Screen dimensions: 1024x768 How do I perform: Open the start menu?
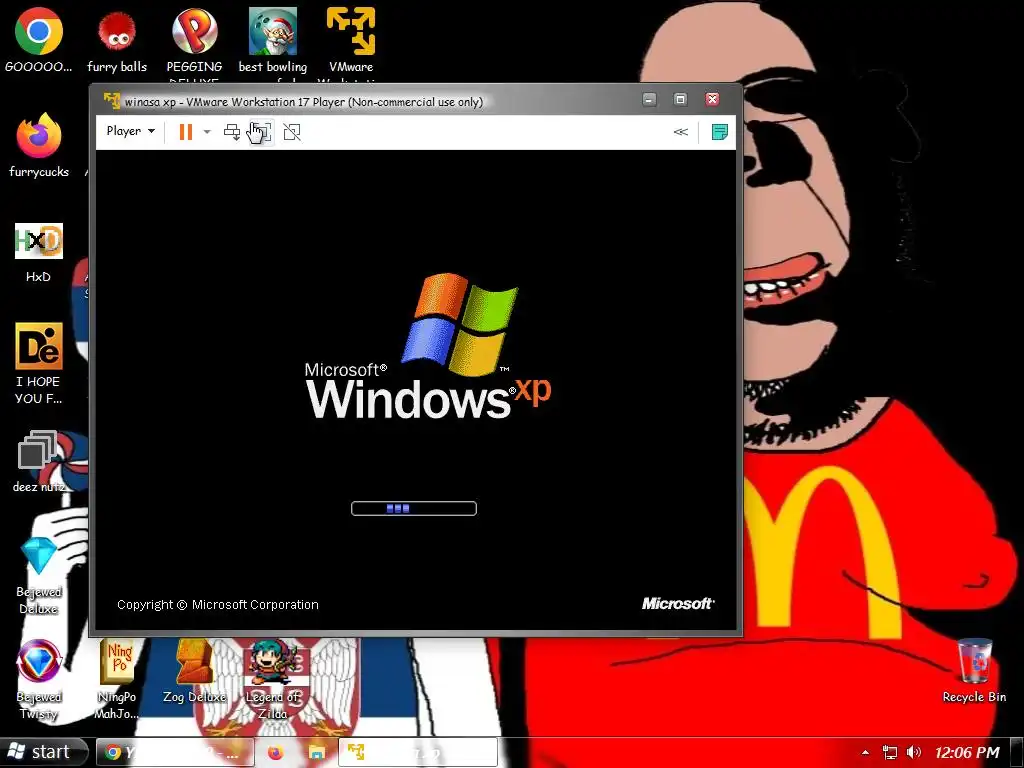[42, 752]
